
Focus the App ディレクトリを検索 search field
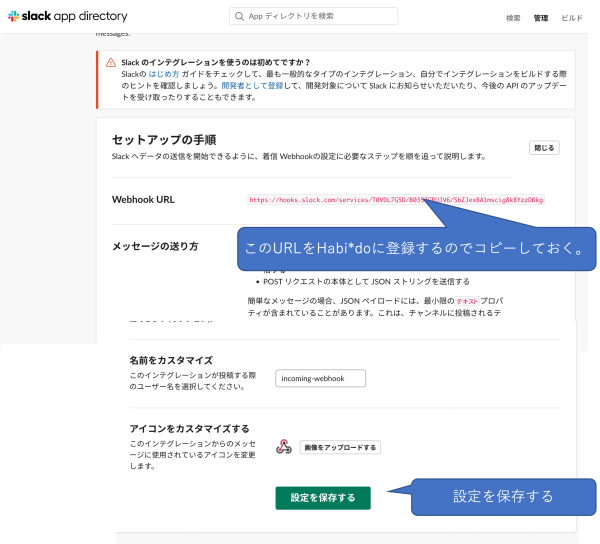point(313,16)
